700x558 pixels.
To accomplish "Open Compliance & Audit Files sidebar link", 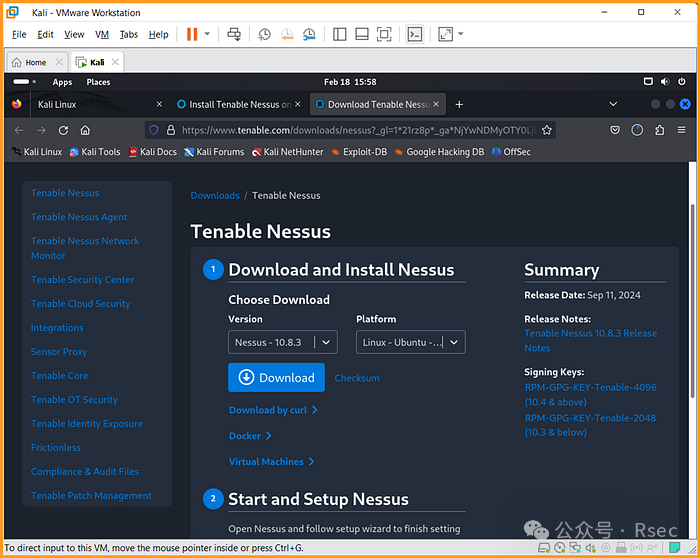I will point(85,472).
